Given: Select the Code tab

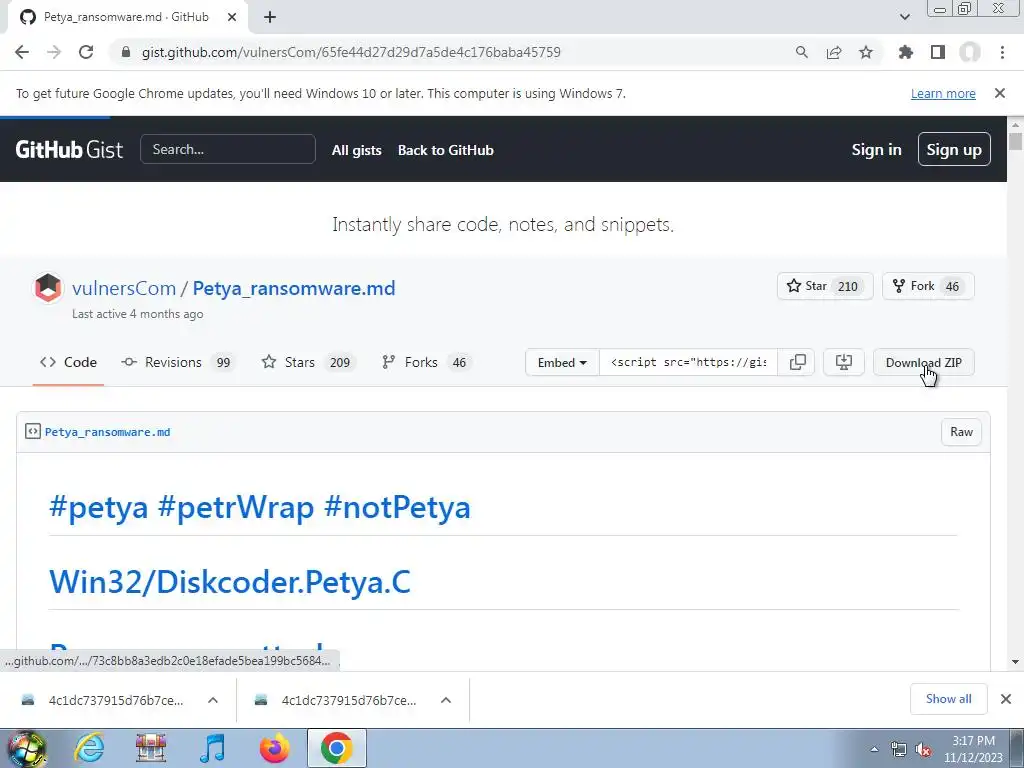Looking at the screenshot, I should [69, 362].
